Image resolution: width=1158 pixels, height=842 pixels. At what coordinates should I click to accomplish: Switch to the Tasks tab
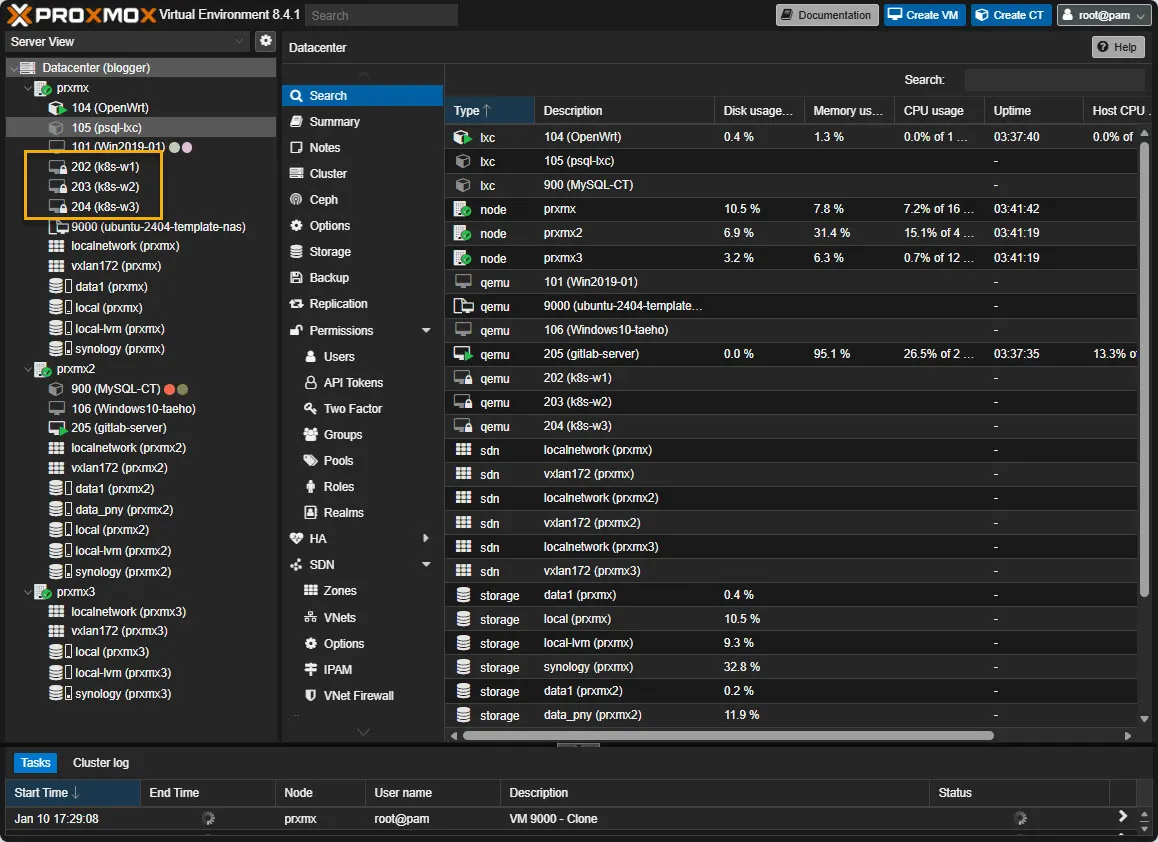point(35,763)
